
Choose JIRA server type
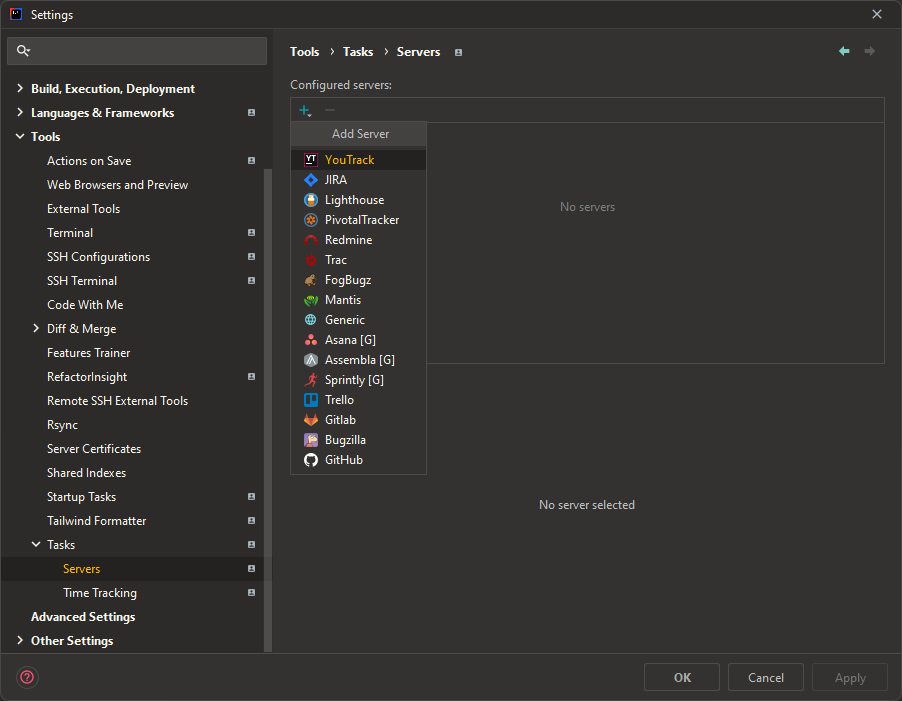[358, 180]
